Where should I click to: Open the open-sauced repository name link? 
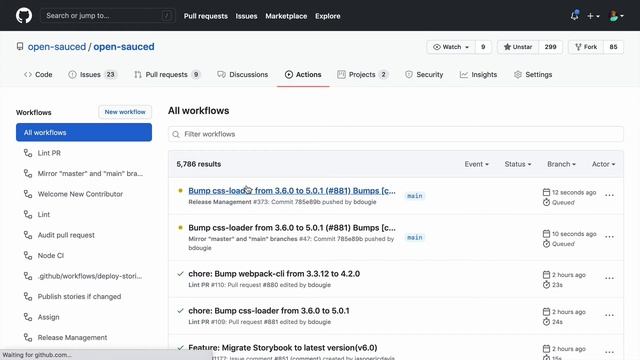pos(124,47)
